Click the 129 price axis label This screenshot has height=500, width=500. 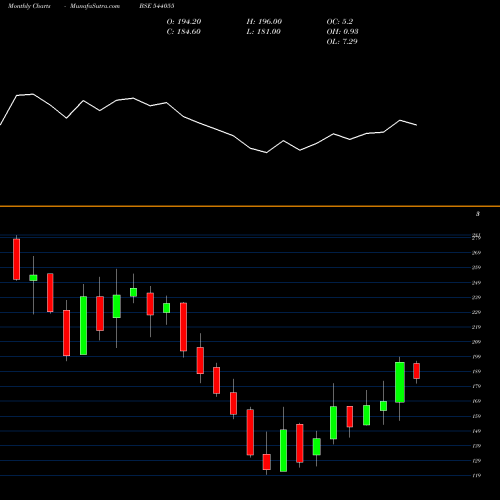[476, 461]
